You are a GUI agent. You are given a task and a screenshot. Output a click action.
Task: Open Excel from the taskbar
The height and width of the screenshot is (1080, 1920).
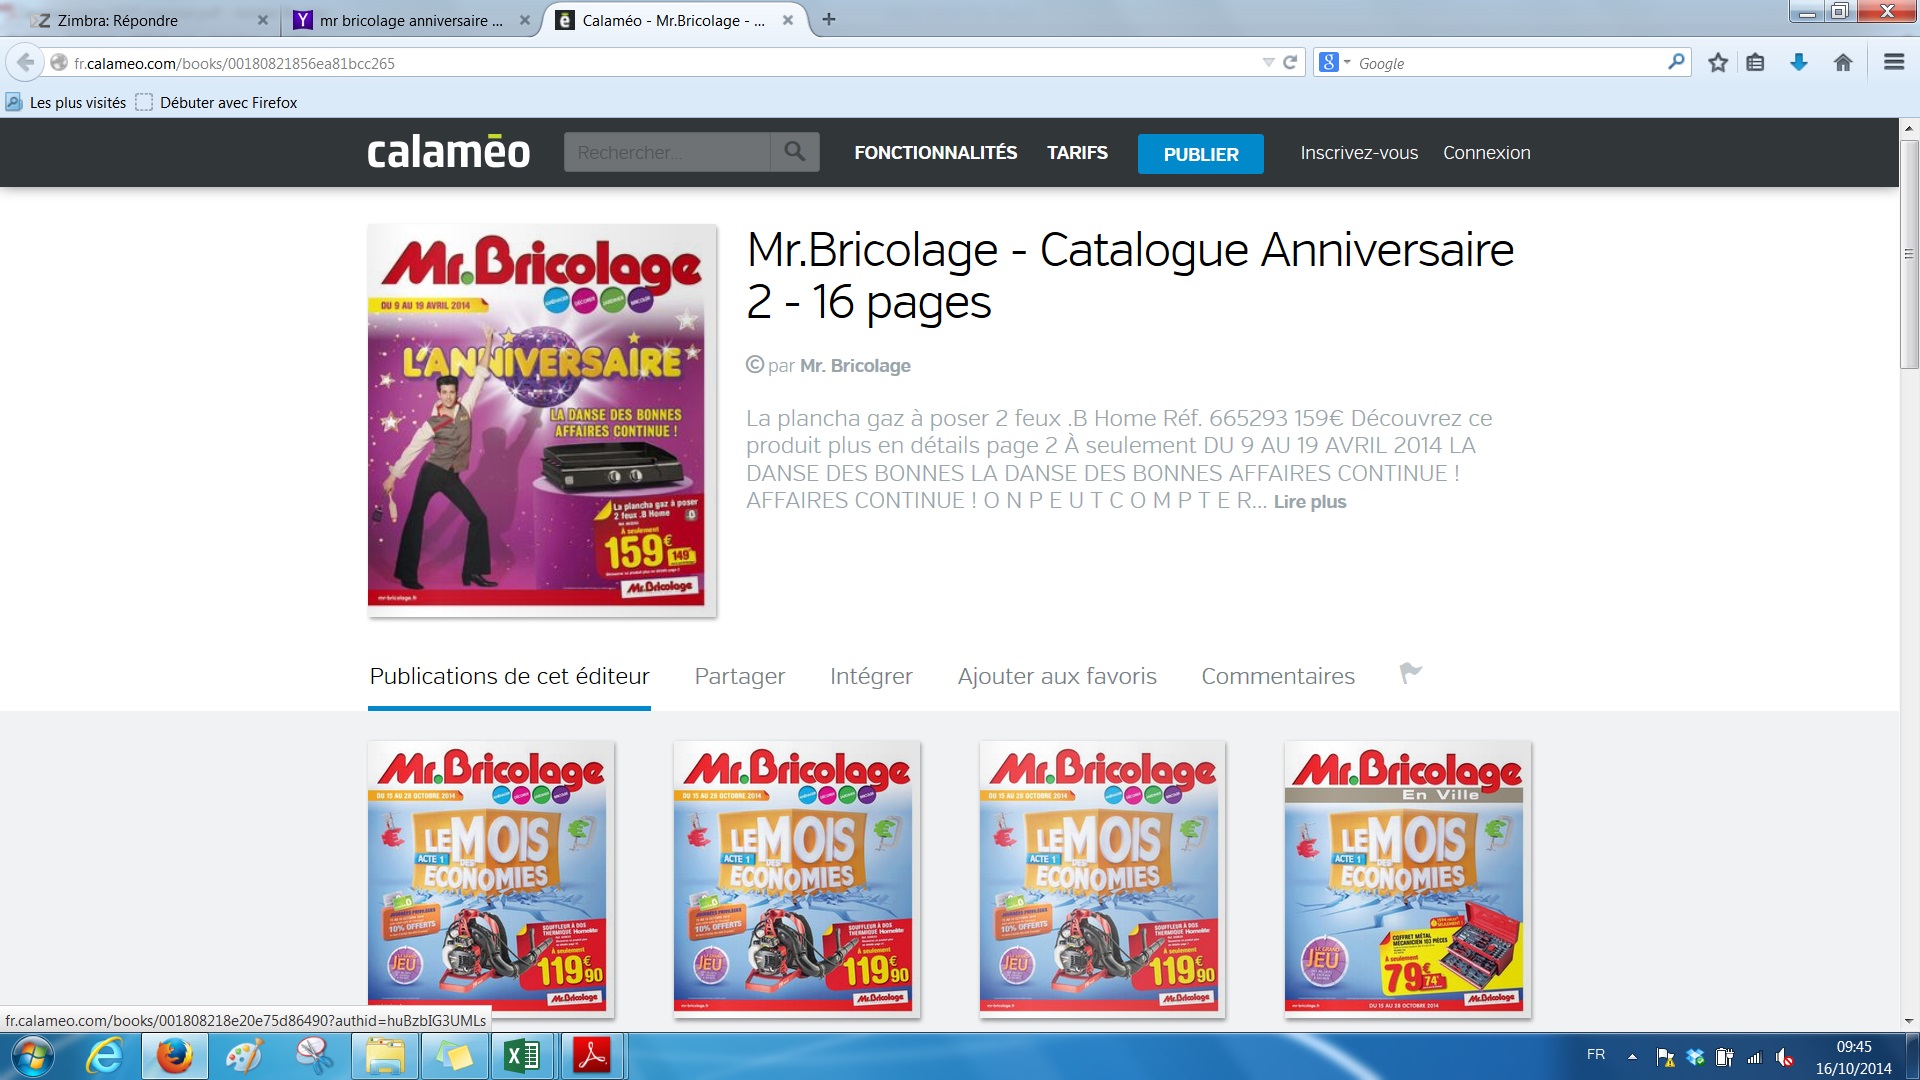(x=522, y=1056)
